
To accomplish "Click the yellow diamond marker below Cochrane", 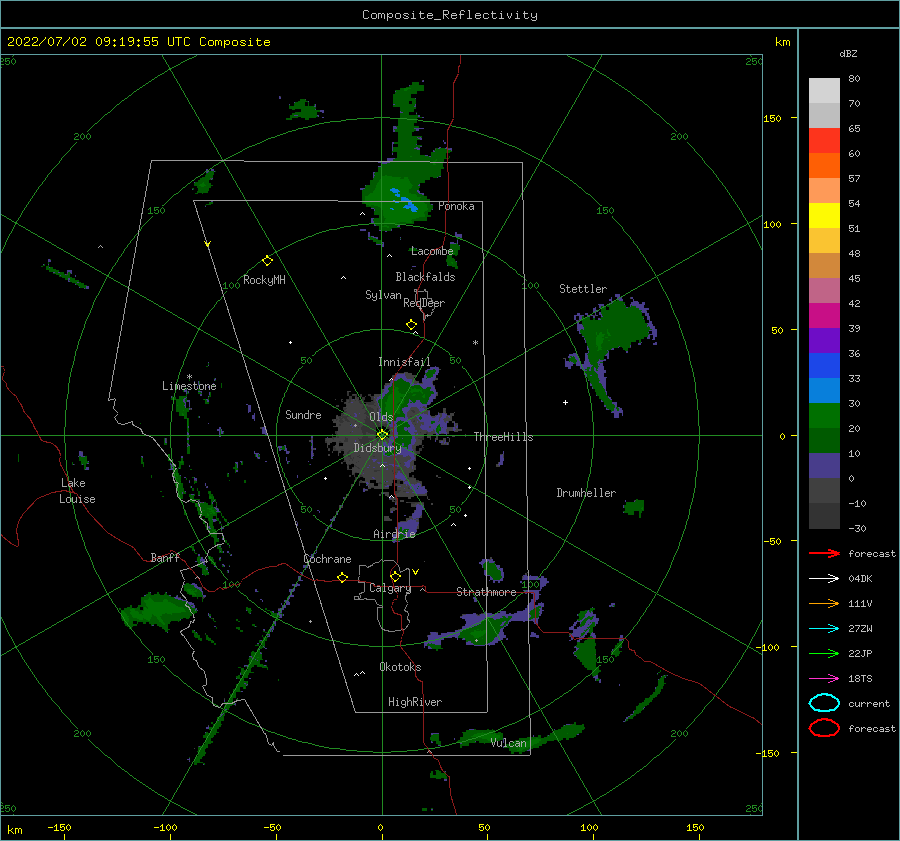I will coord(343,578).
